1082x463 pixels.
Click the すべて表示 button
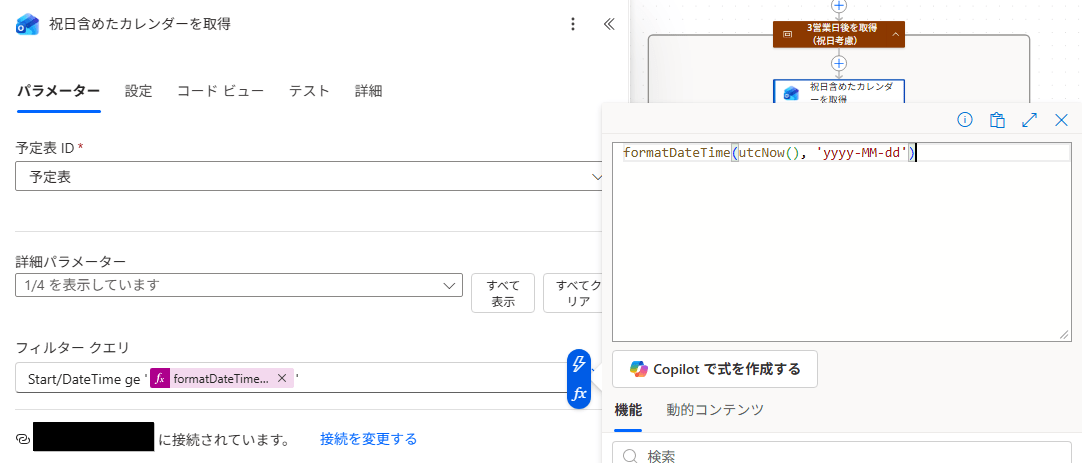(503, 293)
